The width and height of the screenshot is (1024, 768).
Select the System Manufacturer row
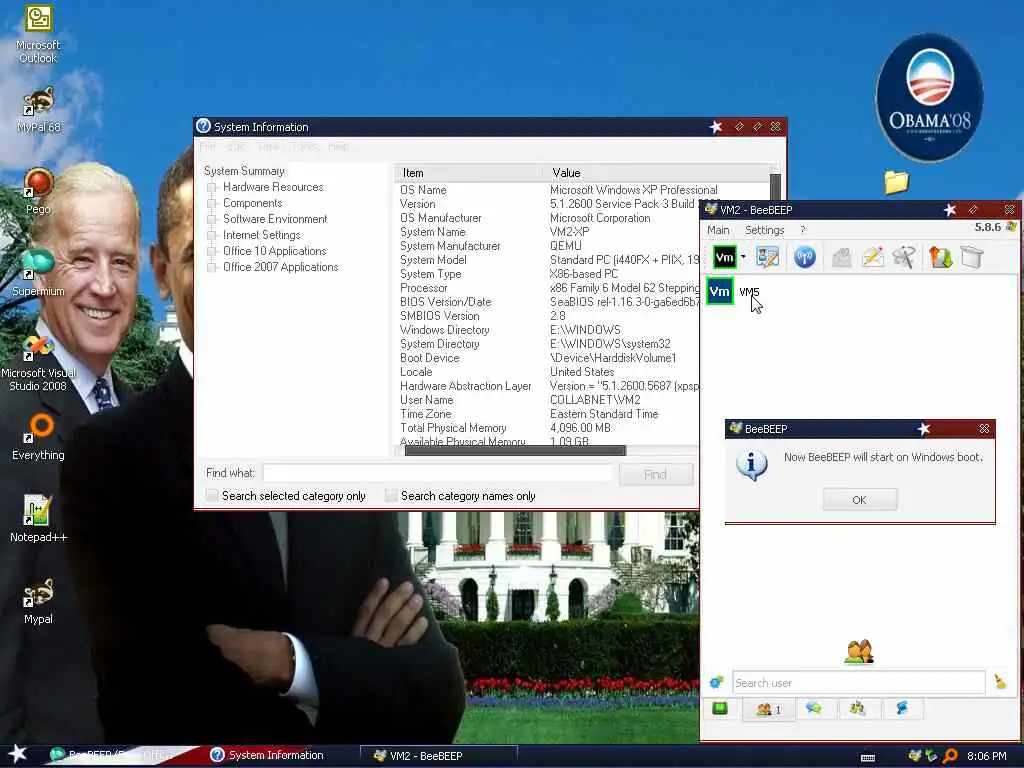click(490, 246)
